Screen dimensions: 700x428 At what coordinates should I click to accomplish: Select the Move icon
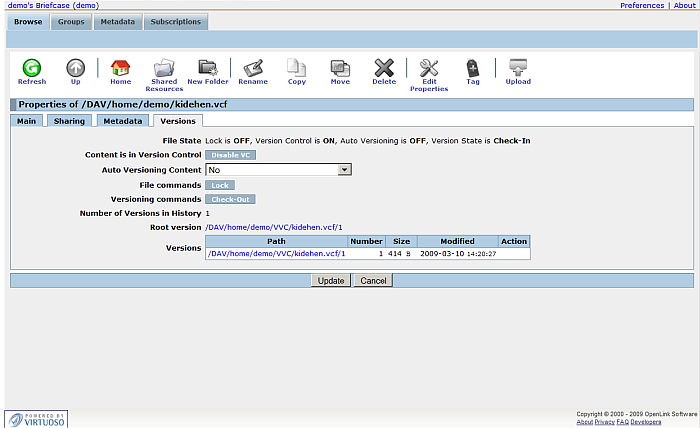(340, 68)
